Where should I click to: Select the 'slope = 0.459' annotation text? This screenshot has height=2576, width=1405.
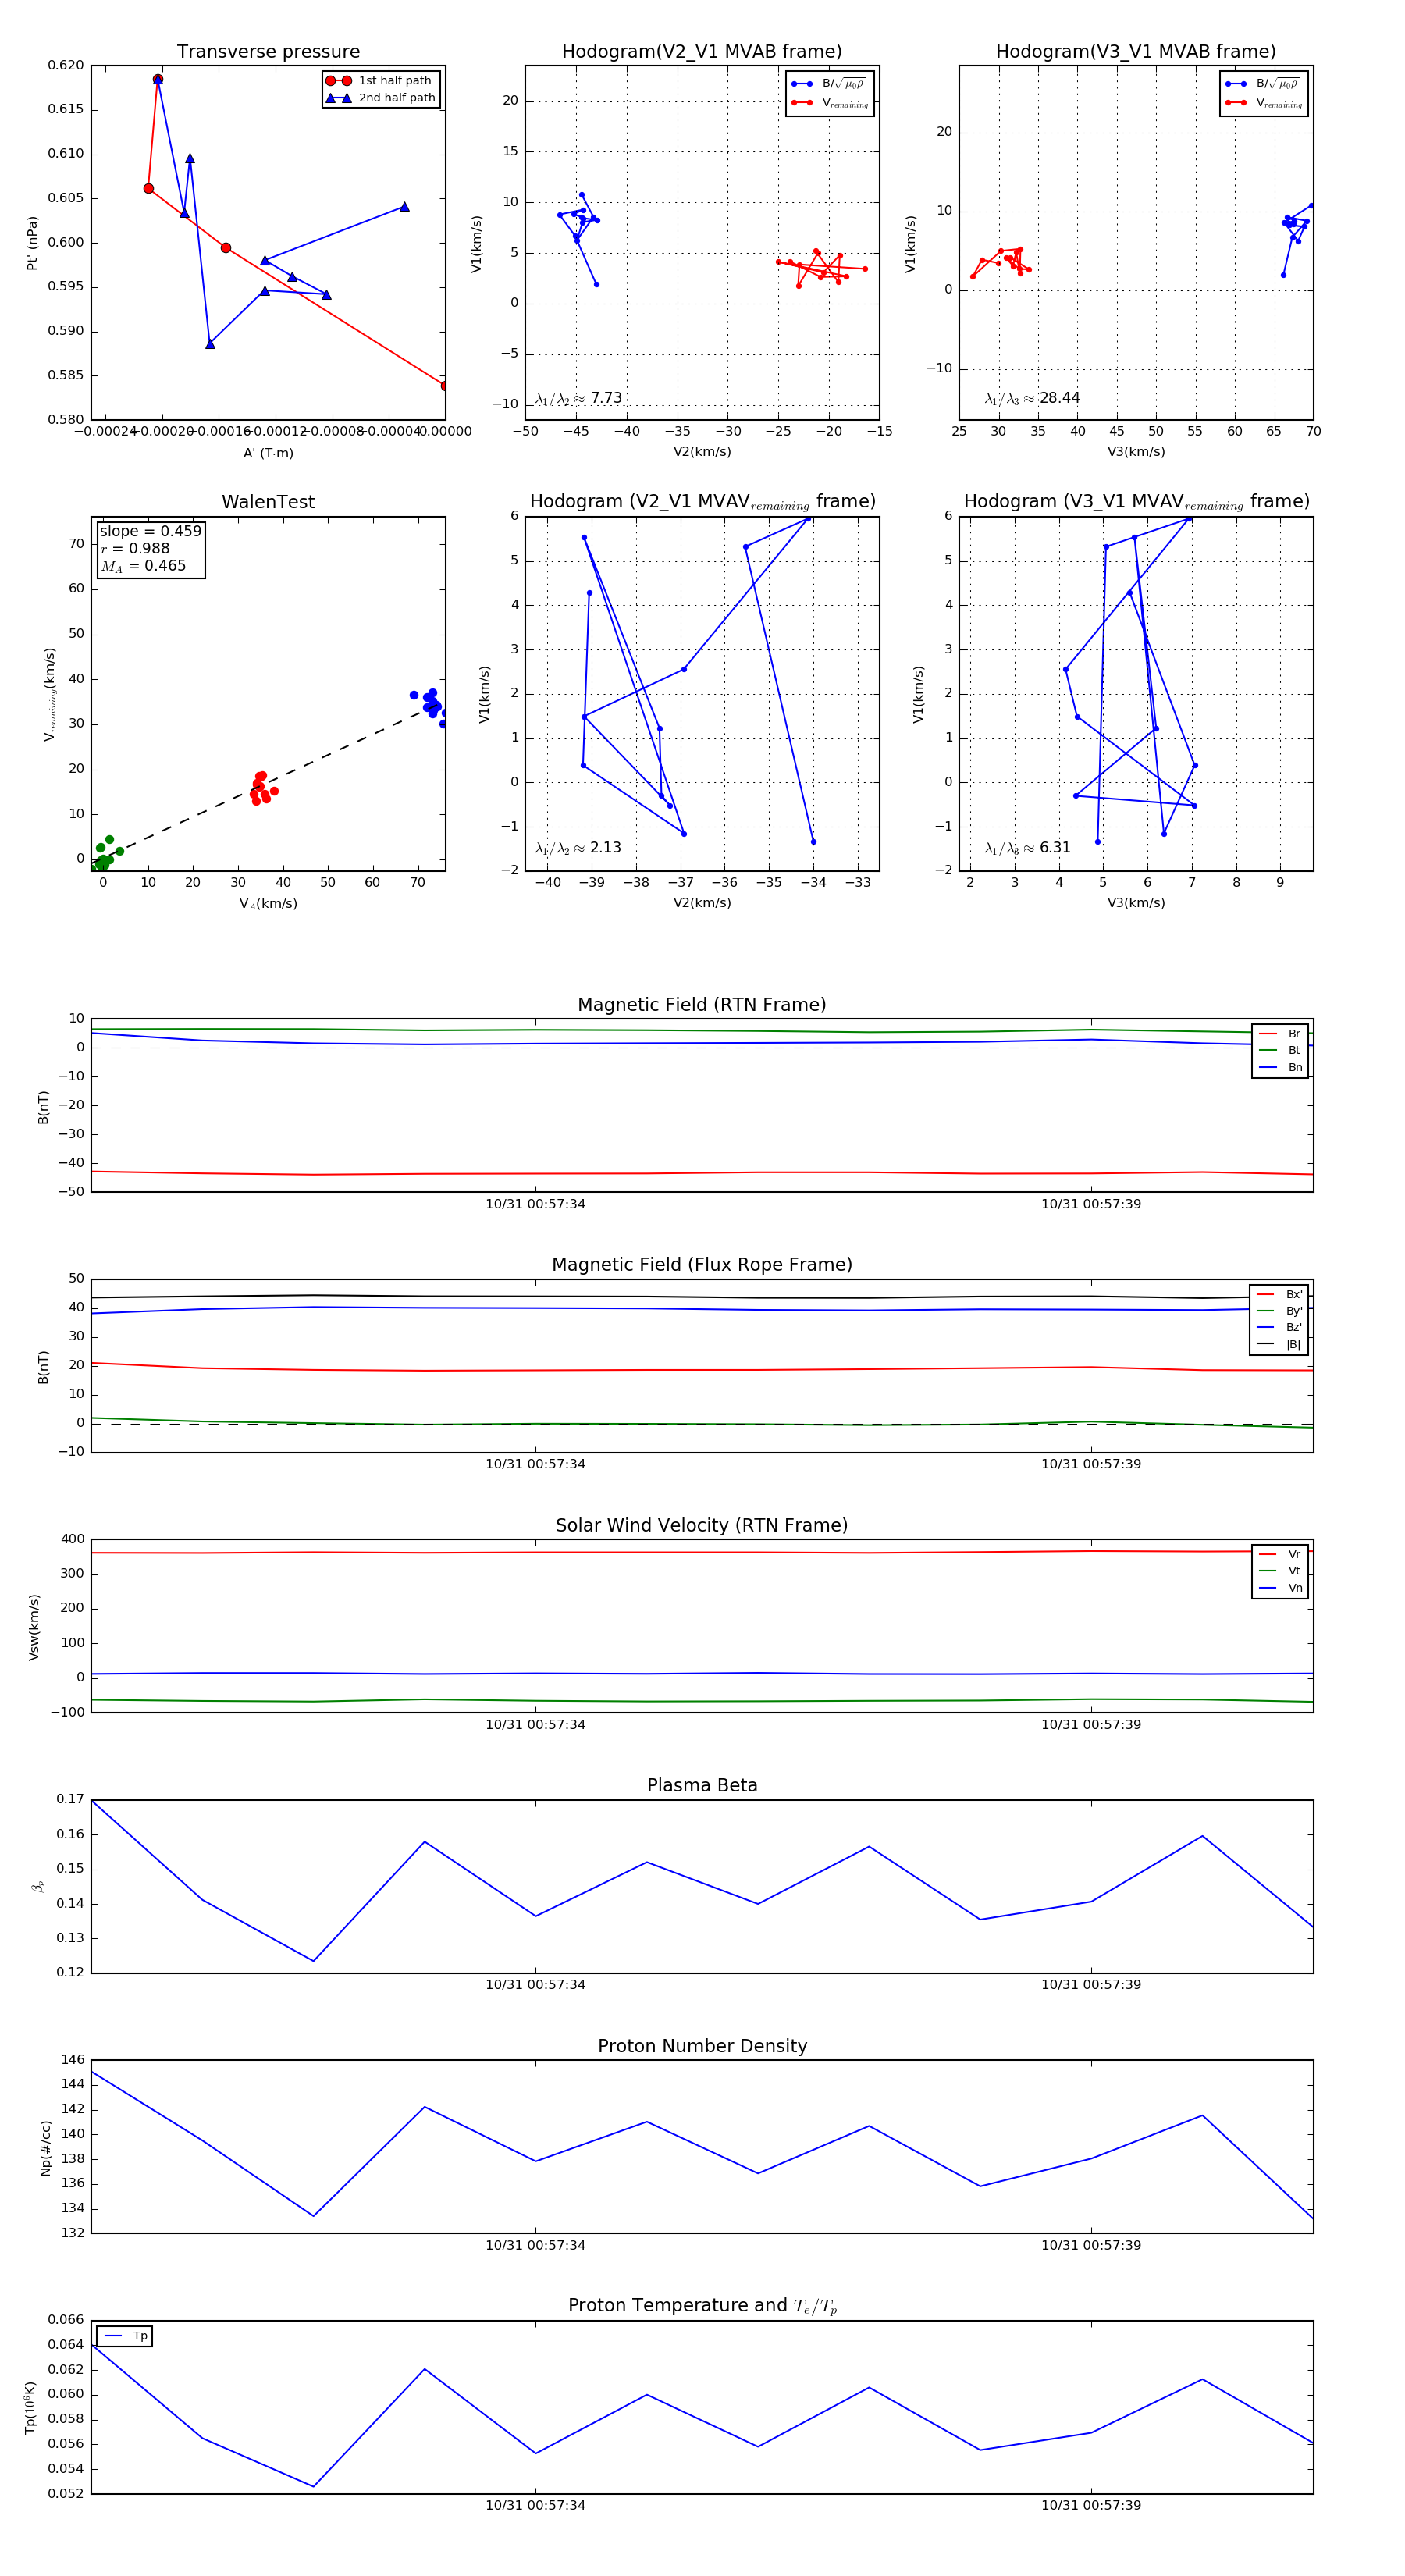tap(150, 531)
